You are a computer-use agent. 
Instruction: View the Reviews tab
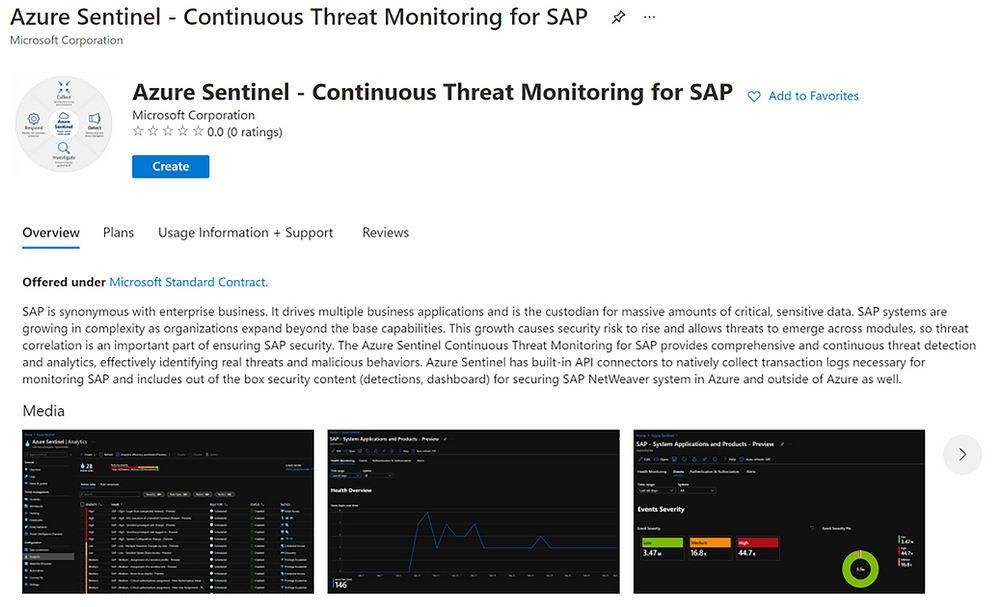(x=385, y=232)
